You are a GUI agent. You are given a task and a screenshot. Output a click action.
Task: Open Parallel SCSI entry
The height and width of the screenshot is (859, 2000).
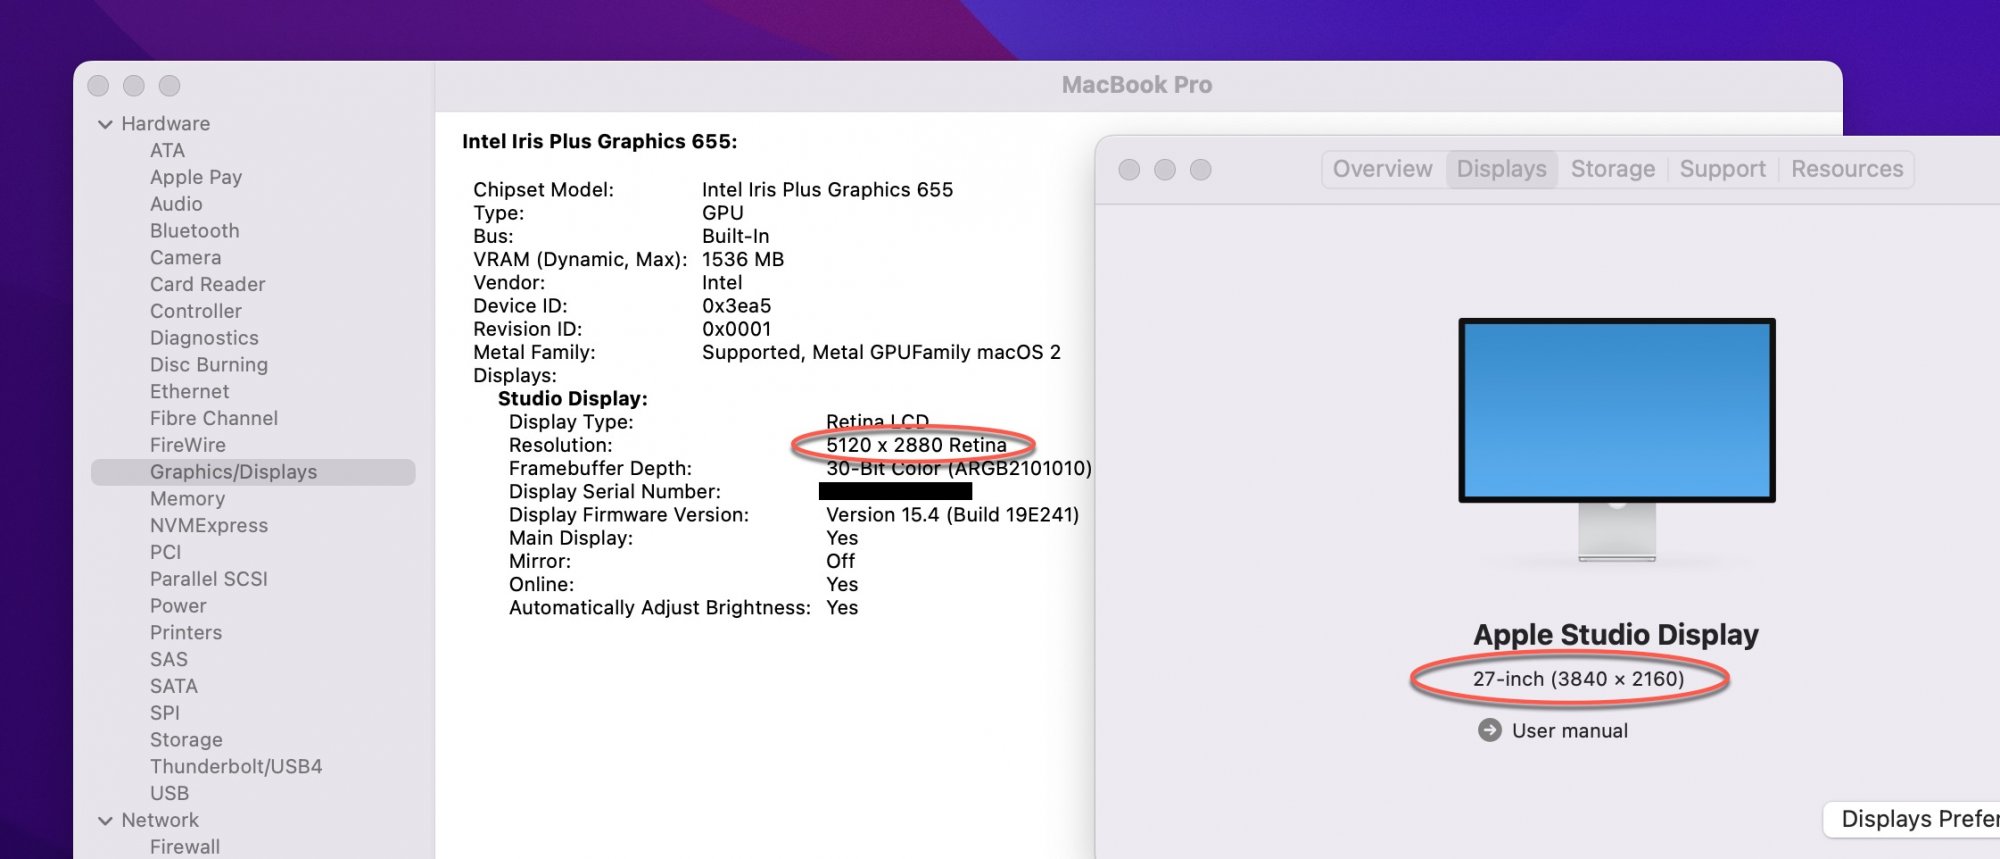pos(209,579)
